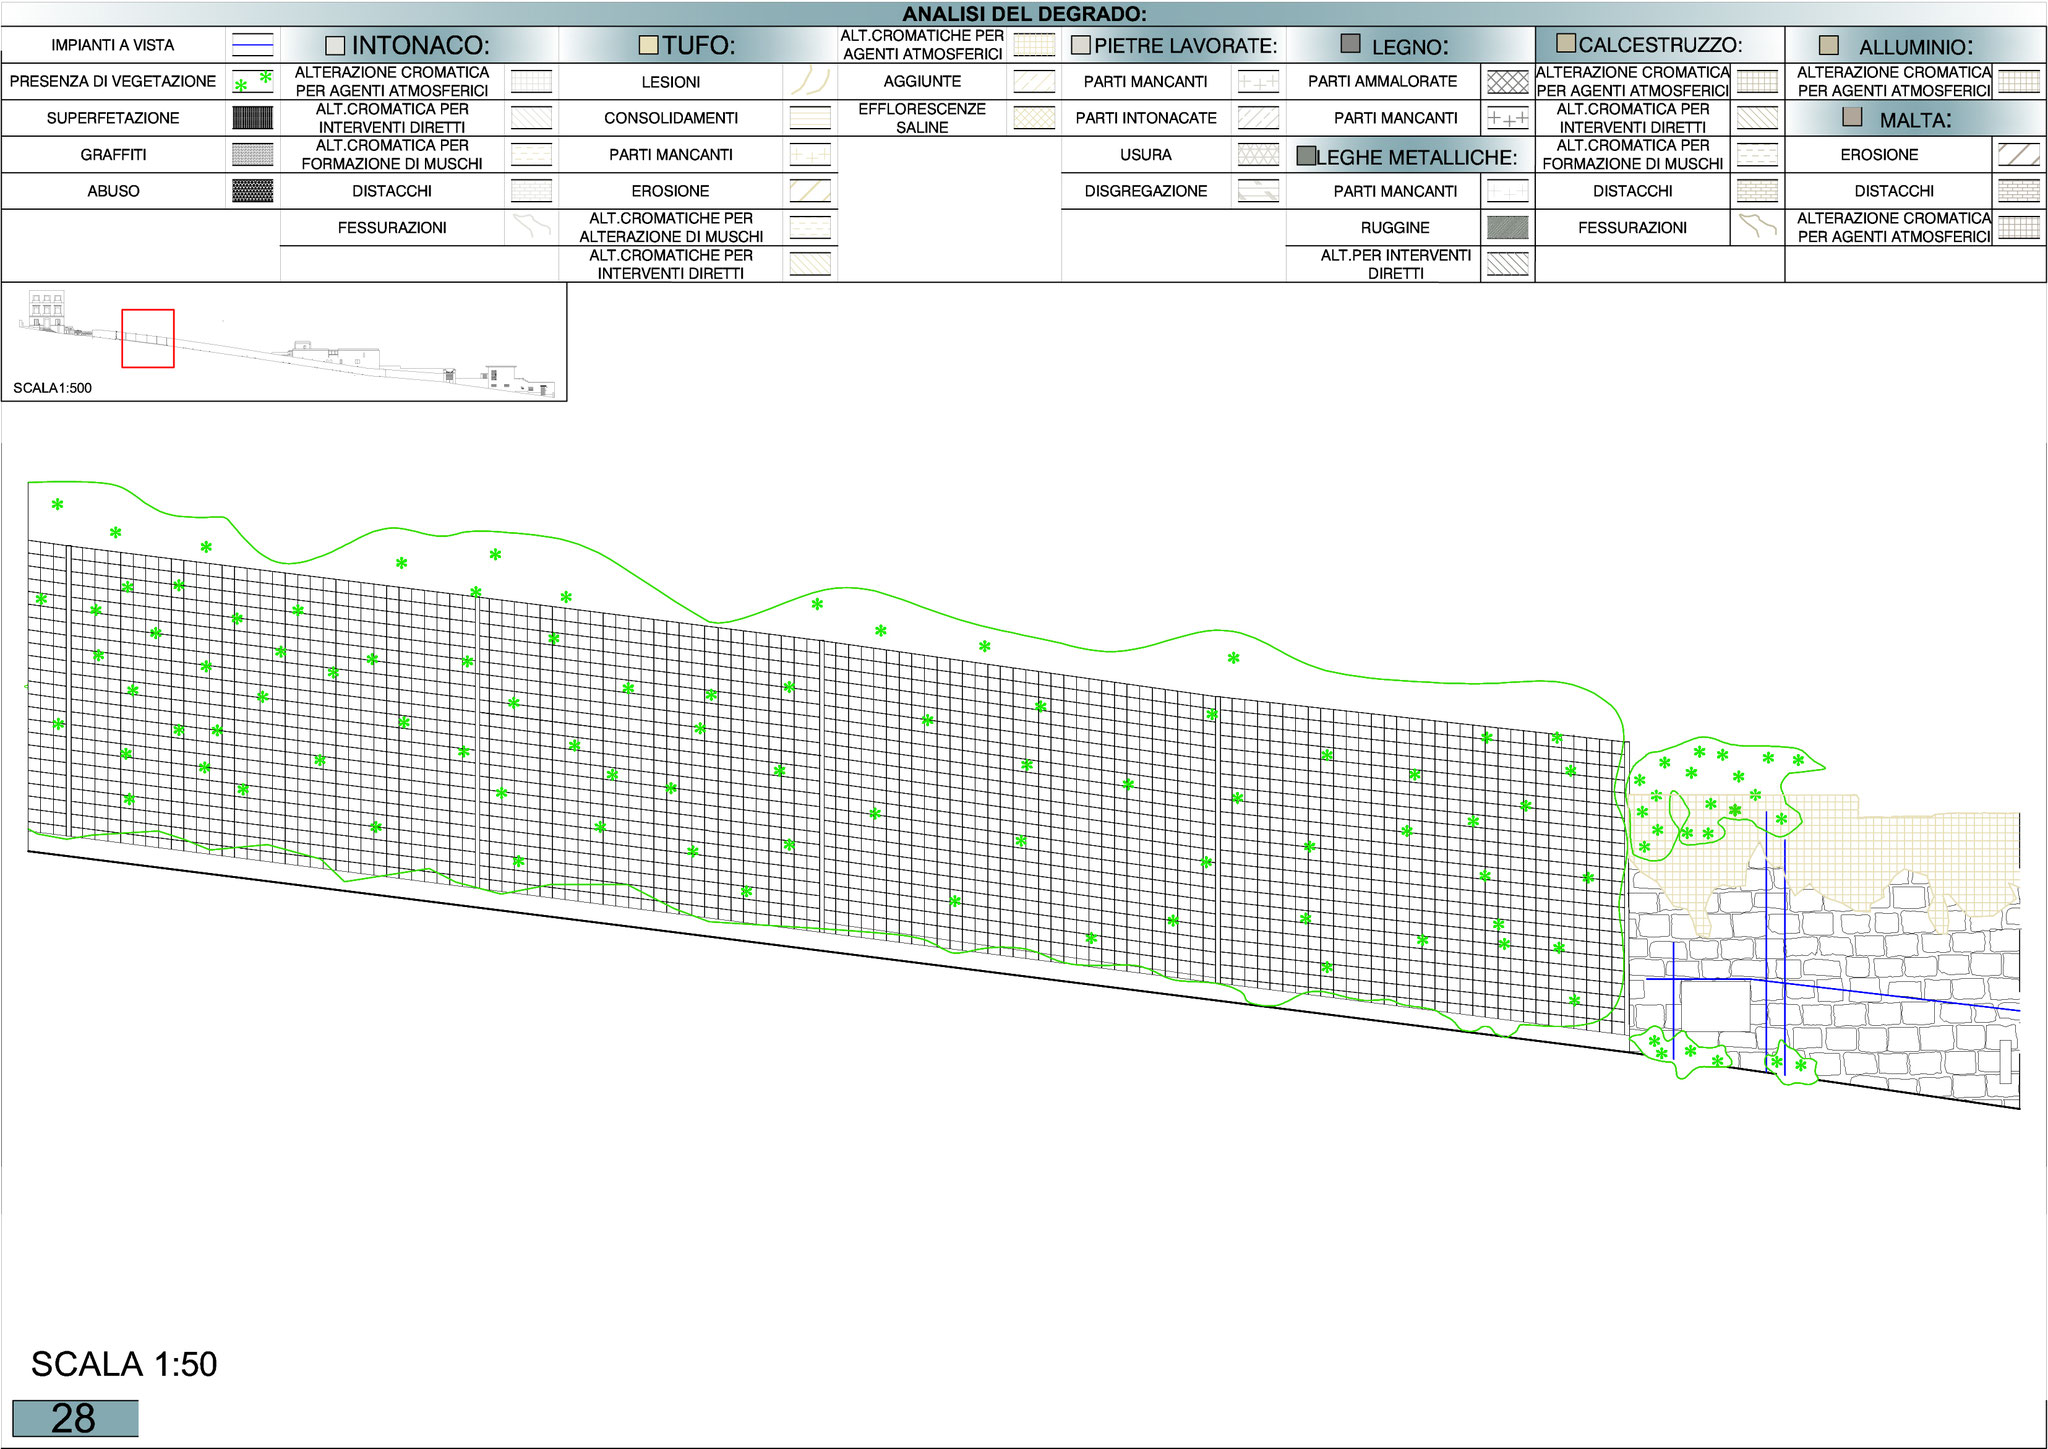Click the blue lines symbol for Impianti a vista
This screenshot has width=2048, height=1449.
(252, 45)
